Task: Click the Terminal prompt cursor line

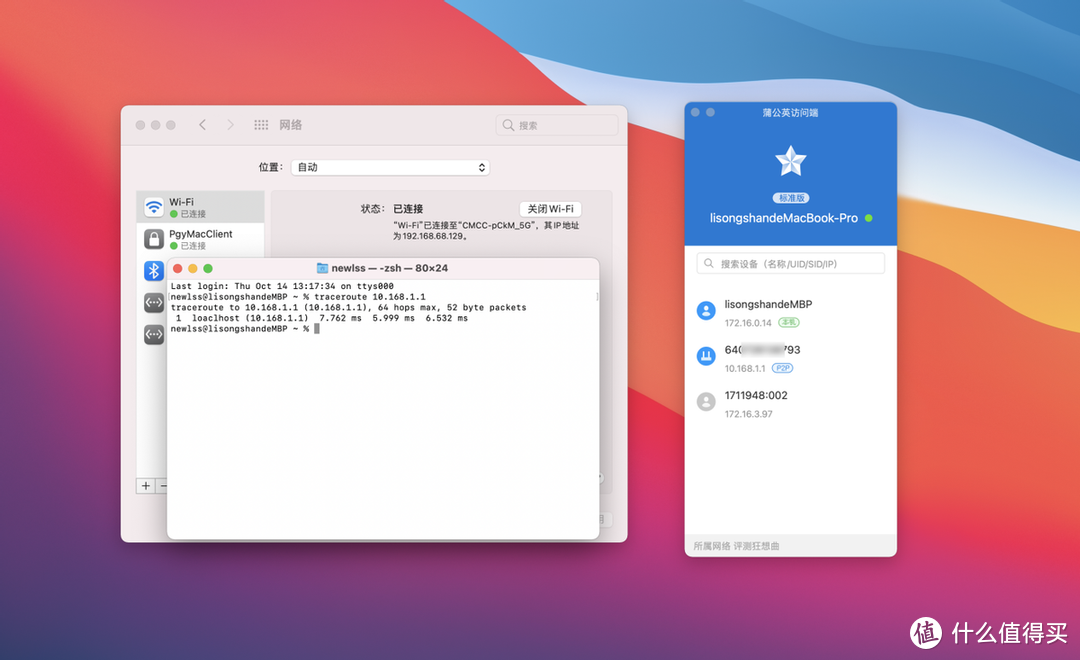Action: pyautogui.click(x=245, y=329)
